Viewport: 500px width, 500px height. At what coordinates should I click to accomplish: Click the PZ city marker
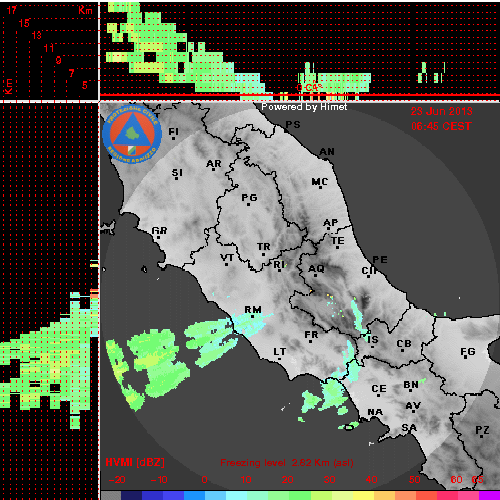pos(481,436)
